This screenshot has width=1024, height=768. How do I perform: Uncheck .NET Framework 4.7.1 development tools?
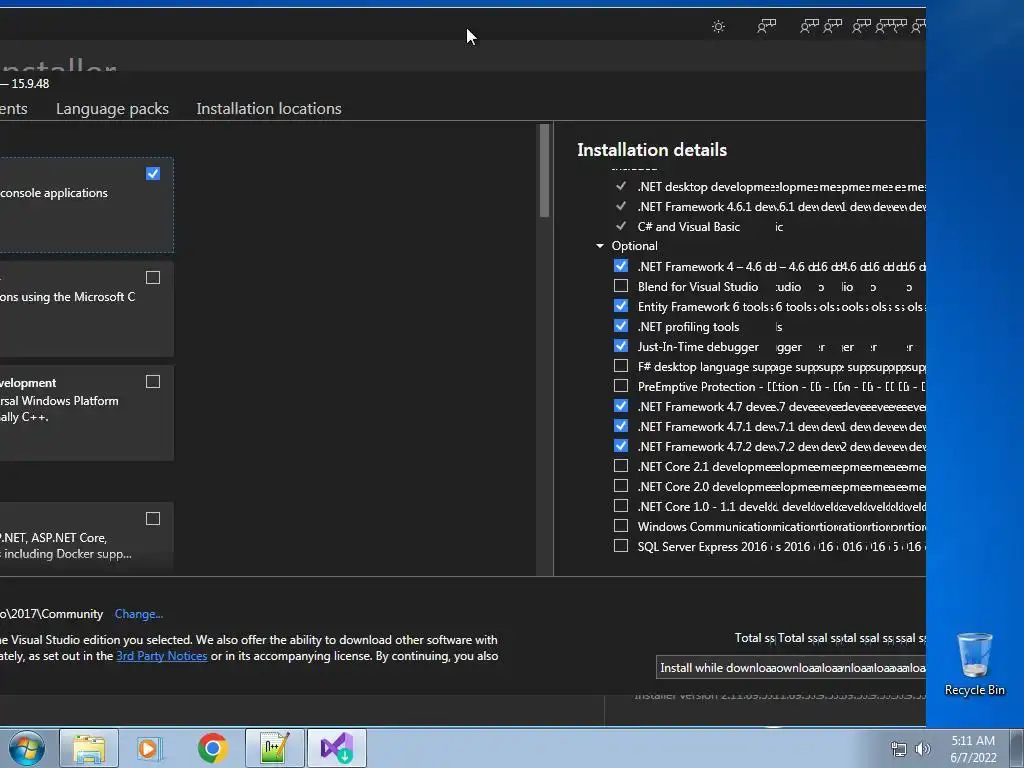point(621,426)
